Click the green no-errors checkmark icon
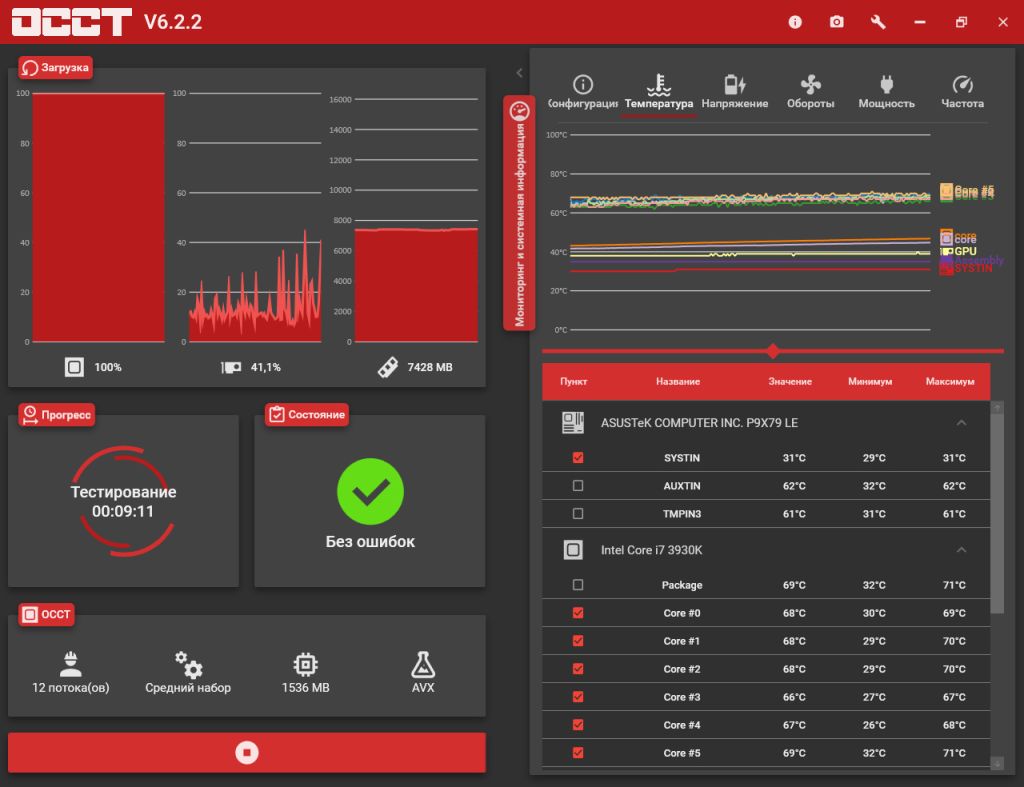The image size is (1024, 787). point(370,491)
